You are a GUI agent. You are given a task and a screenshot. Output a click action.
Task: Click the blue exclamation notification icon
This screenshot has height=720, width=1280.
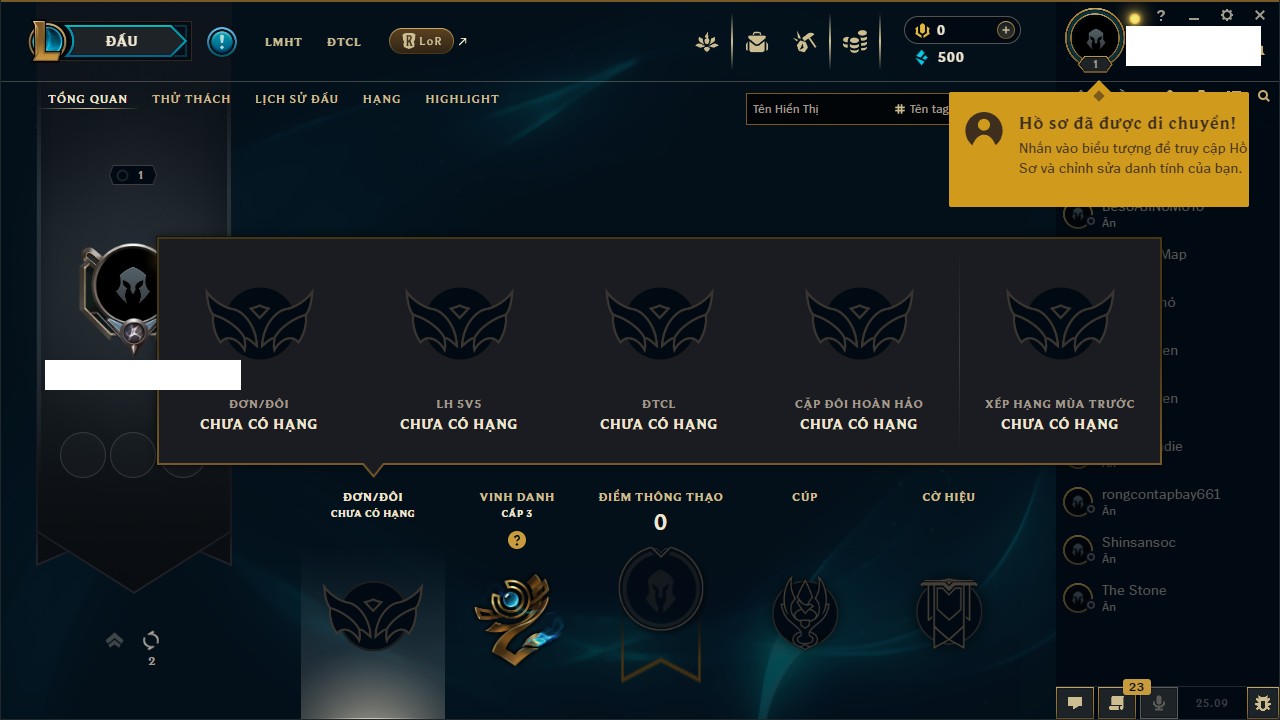click(x=222, y=42)
